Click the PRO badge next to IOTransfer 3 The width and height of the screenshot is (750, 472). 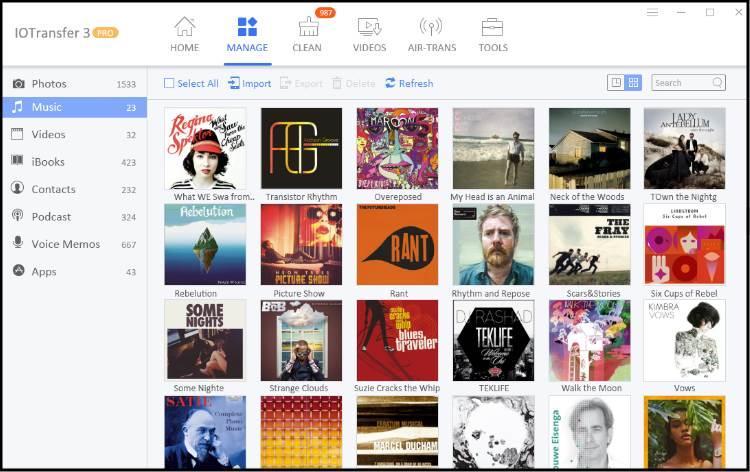[x=105, y=33]
